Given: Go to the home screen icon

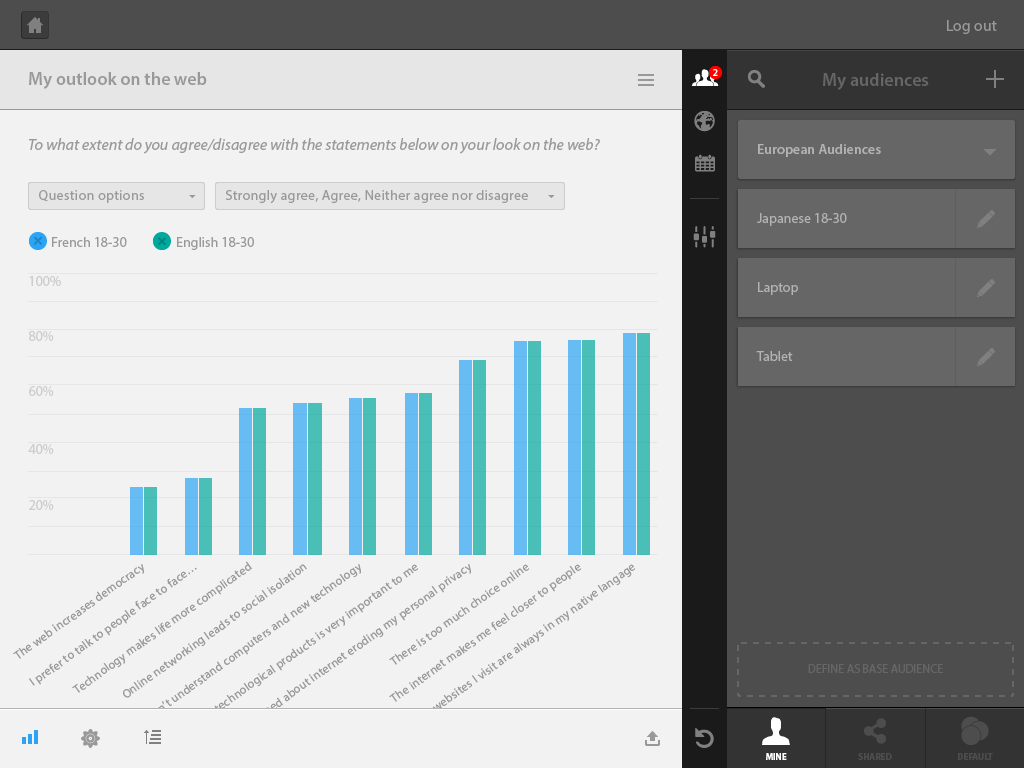Looking at the screenshot, I should pyautogui.click(x=35, y=25).
